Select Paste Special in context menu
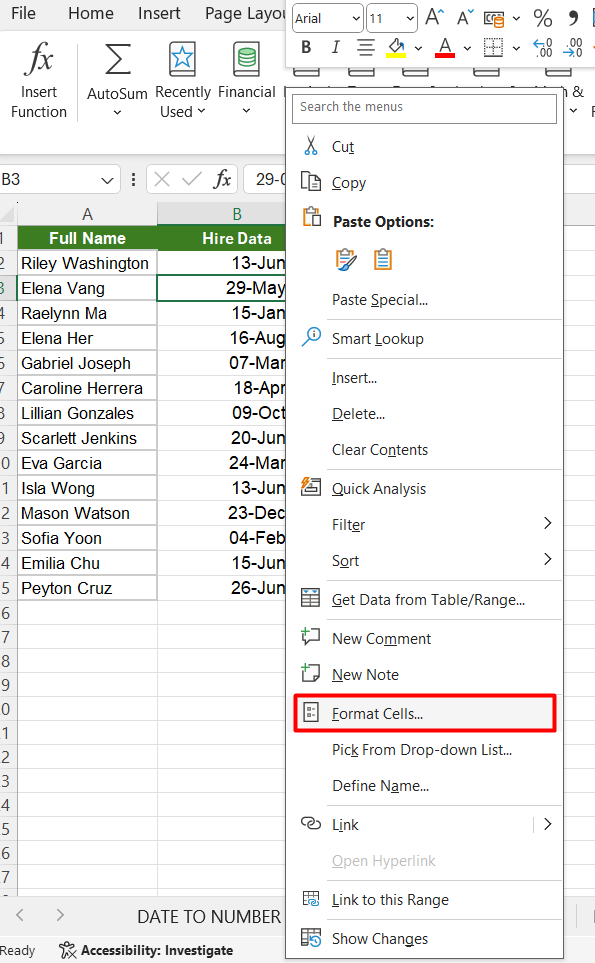 click(379, 300)
